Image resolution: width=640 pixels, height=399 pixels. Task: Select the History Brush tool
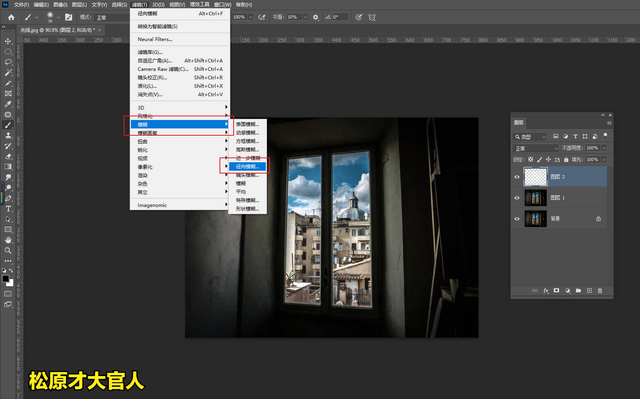[x=8, y=146]
